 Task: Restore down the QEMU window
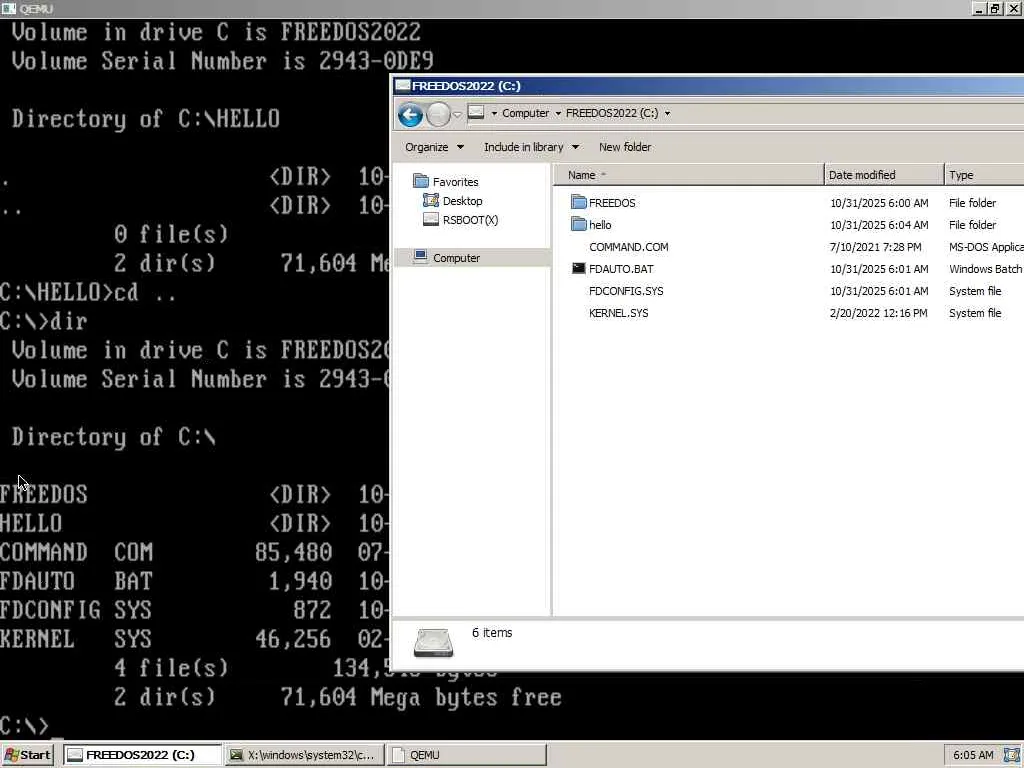point(995,8)
